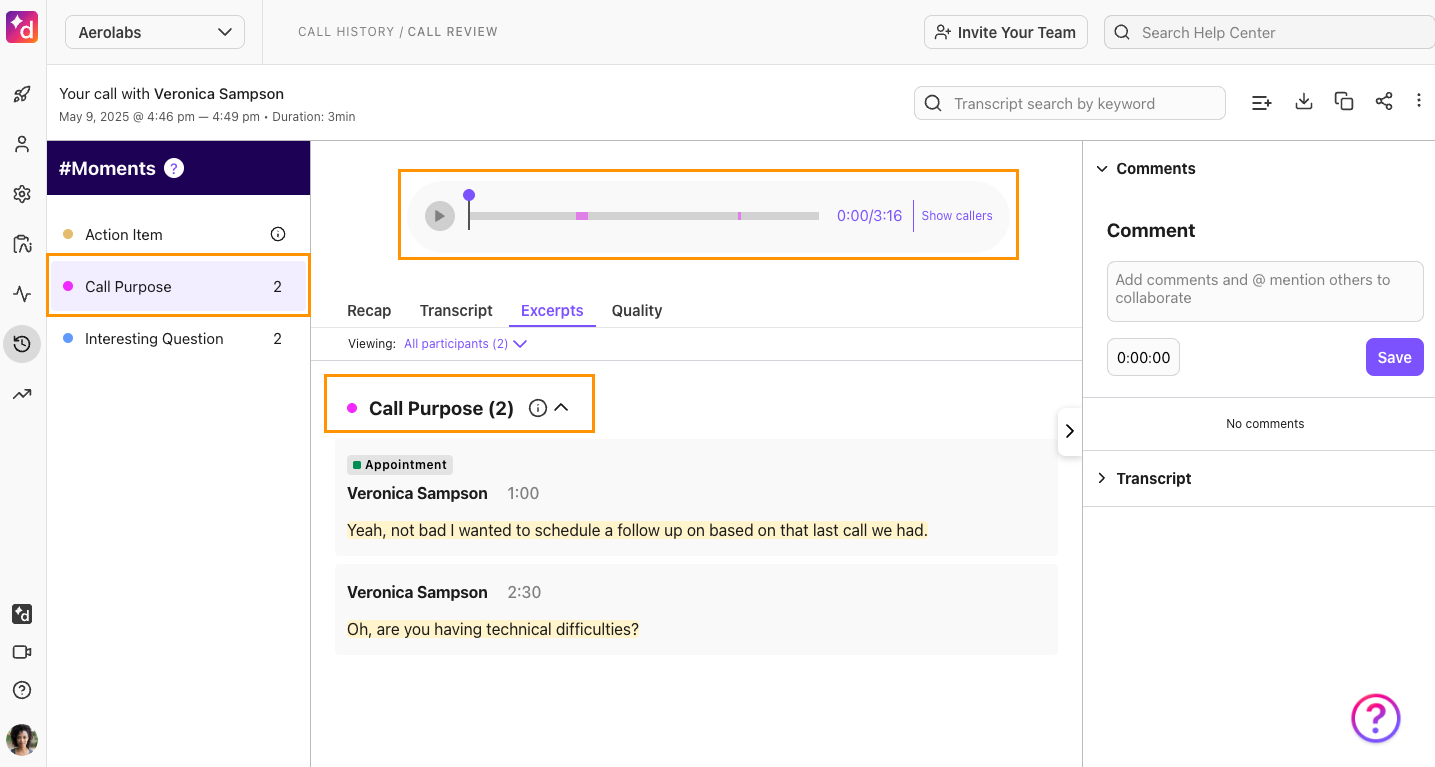Image resolution: width=1435 pixels, height=767 pixels.
Task: Open the playlists clipboard sidebar icon
Action: coord(22,244)
